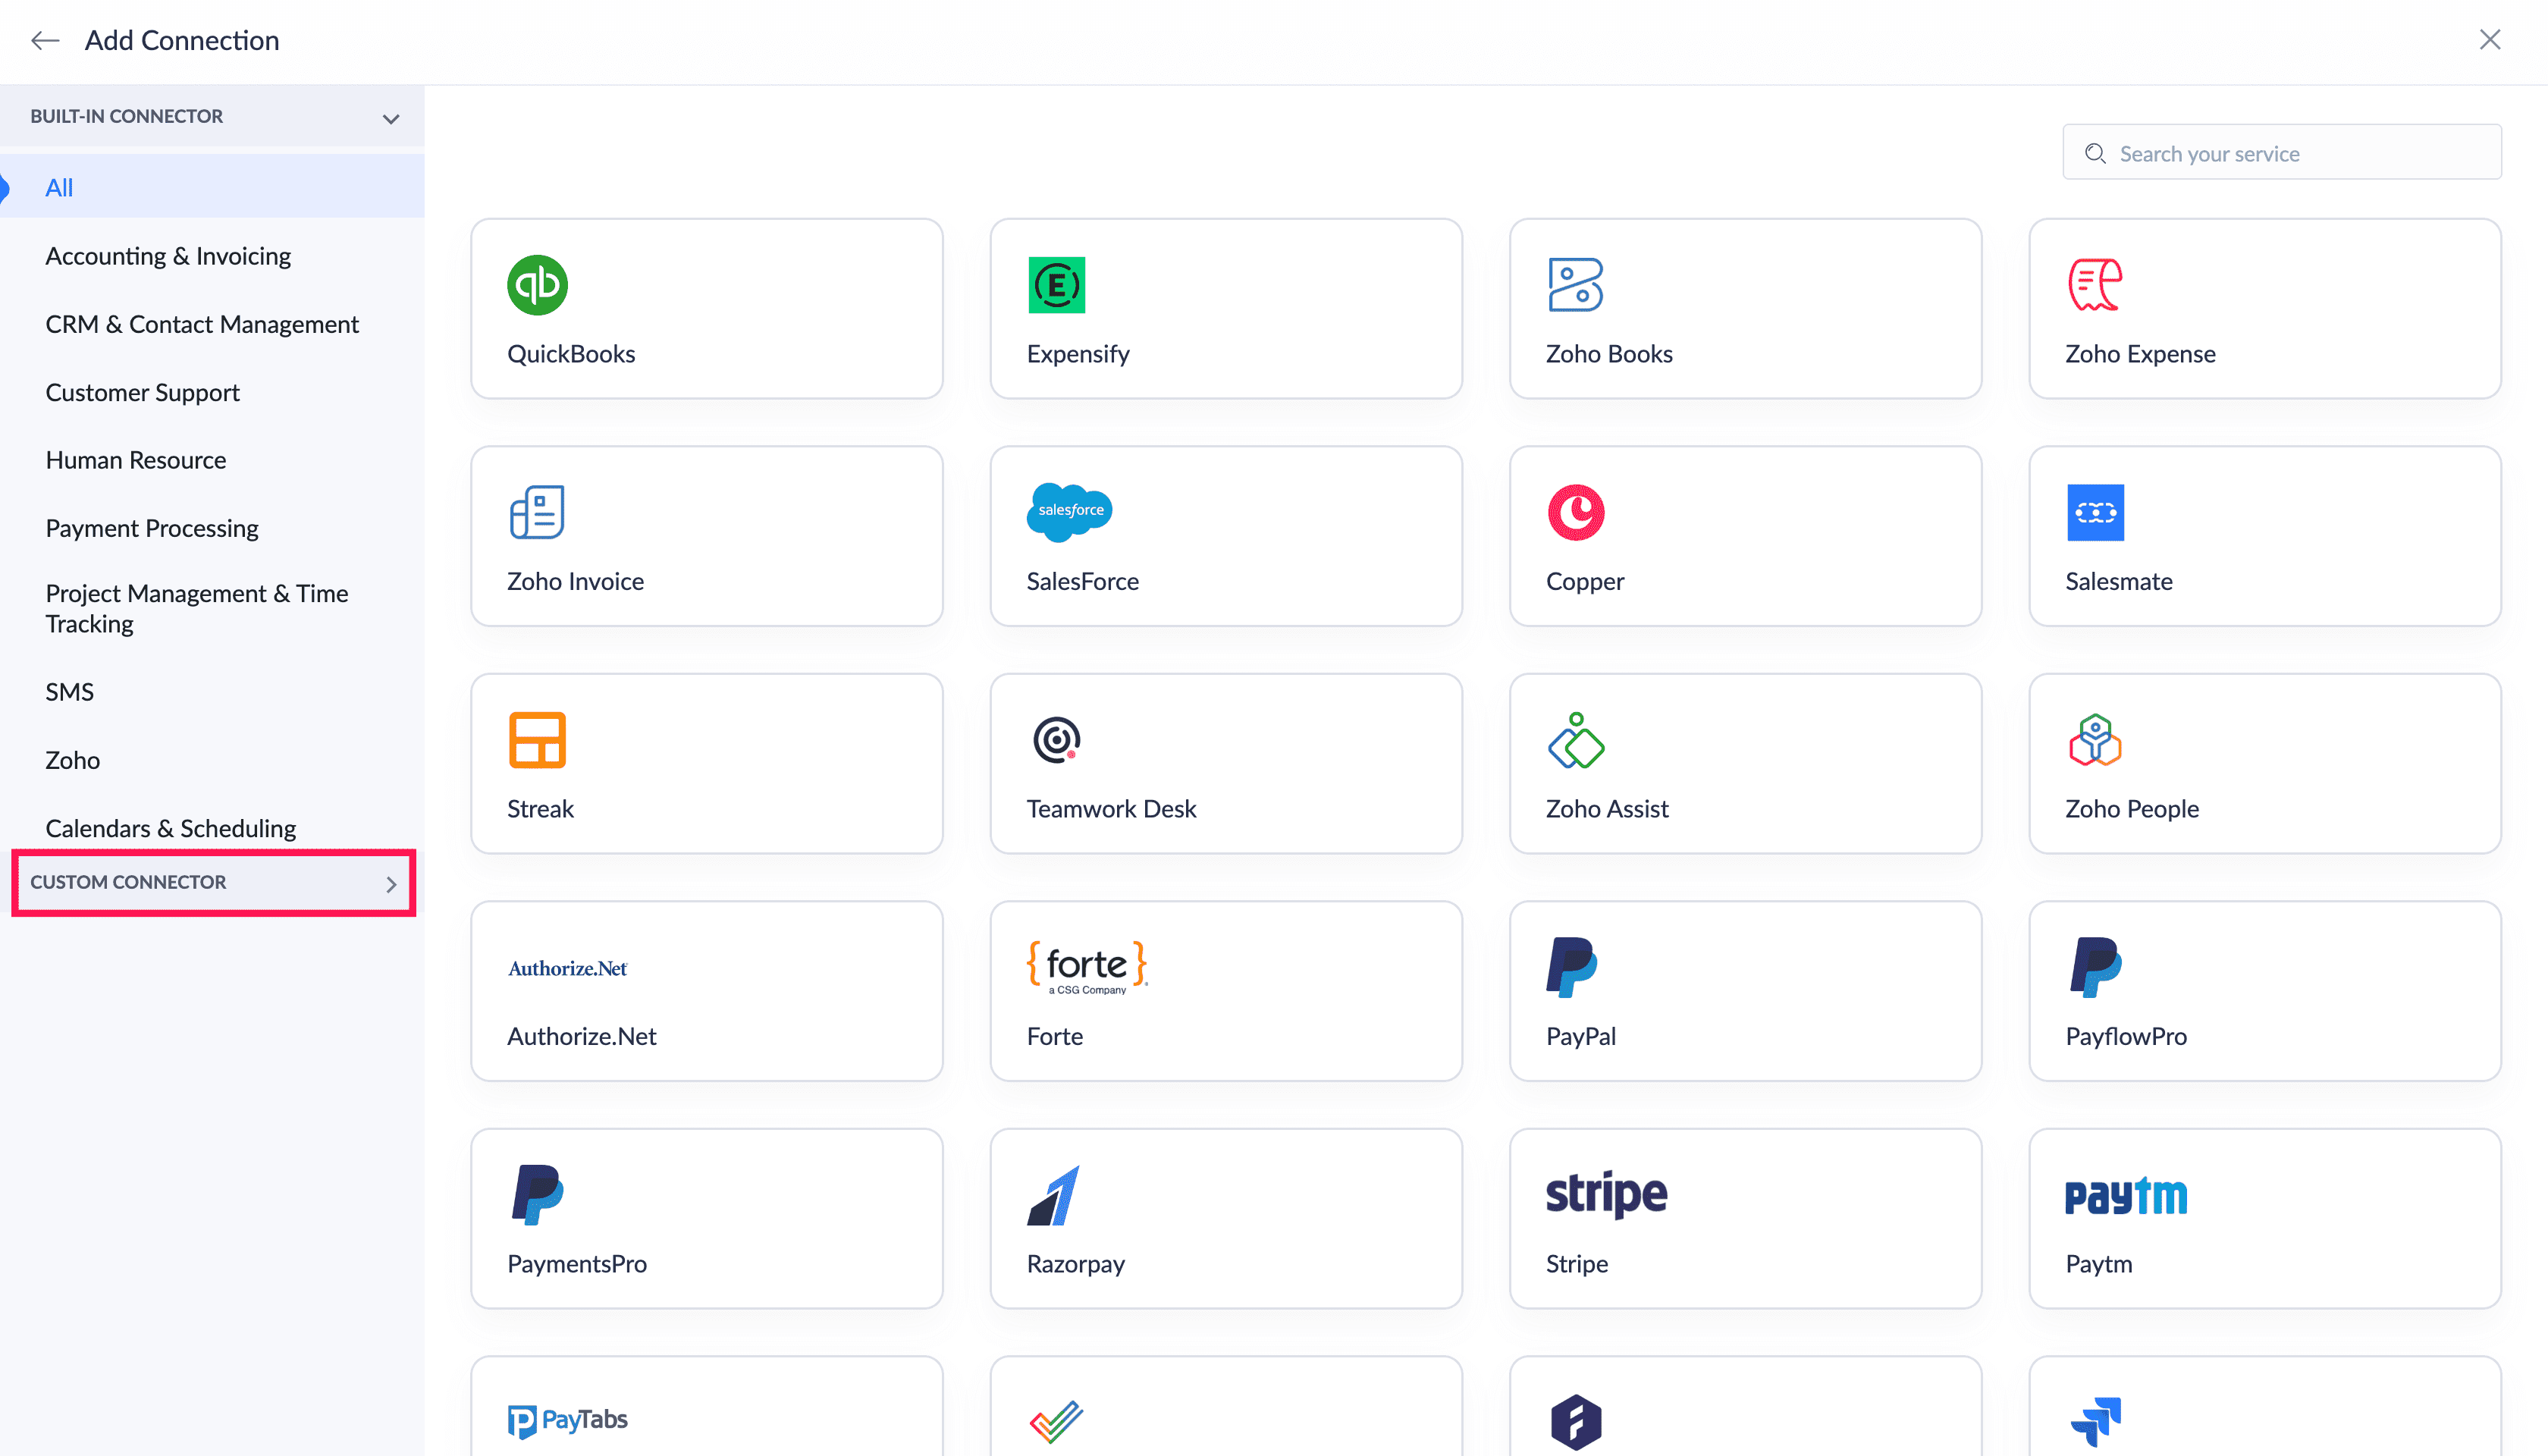This screenshot has height=1456, width=2548.
Task: Choose the Stripe logo
Action: click(1606, 1195)
